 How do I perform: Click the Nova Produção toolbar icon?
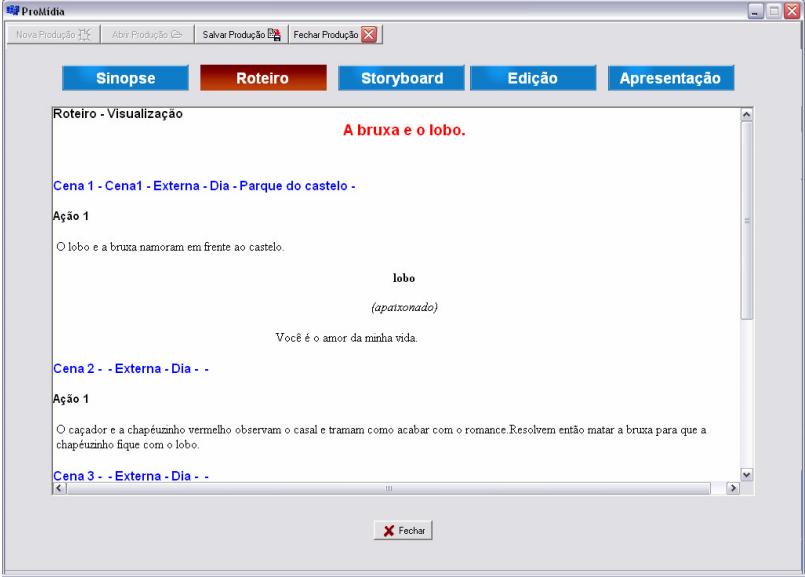click(85, 35)
